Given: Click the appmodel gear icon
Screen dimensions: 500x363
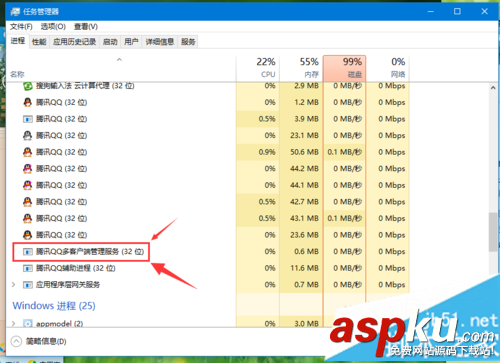Looking at the screenshot, I should coord(27,323).
